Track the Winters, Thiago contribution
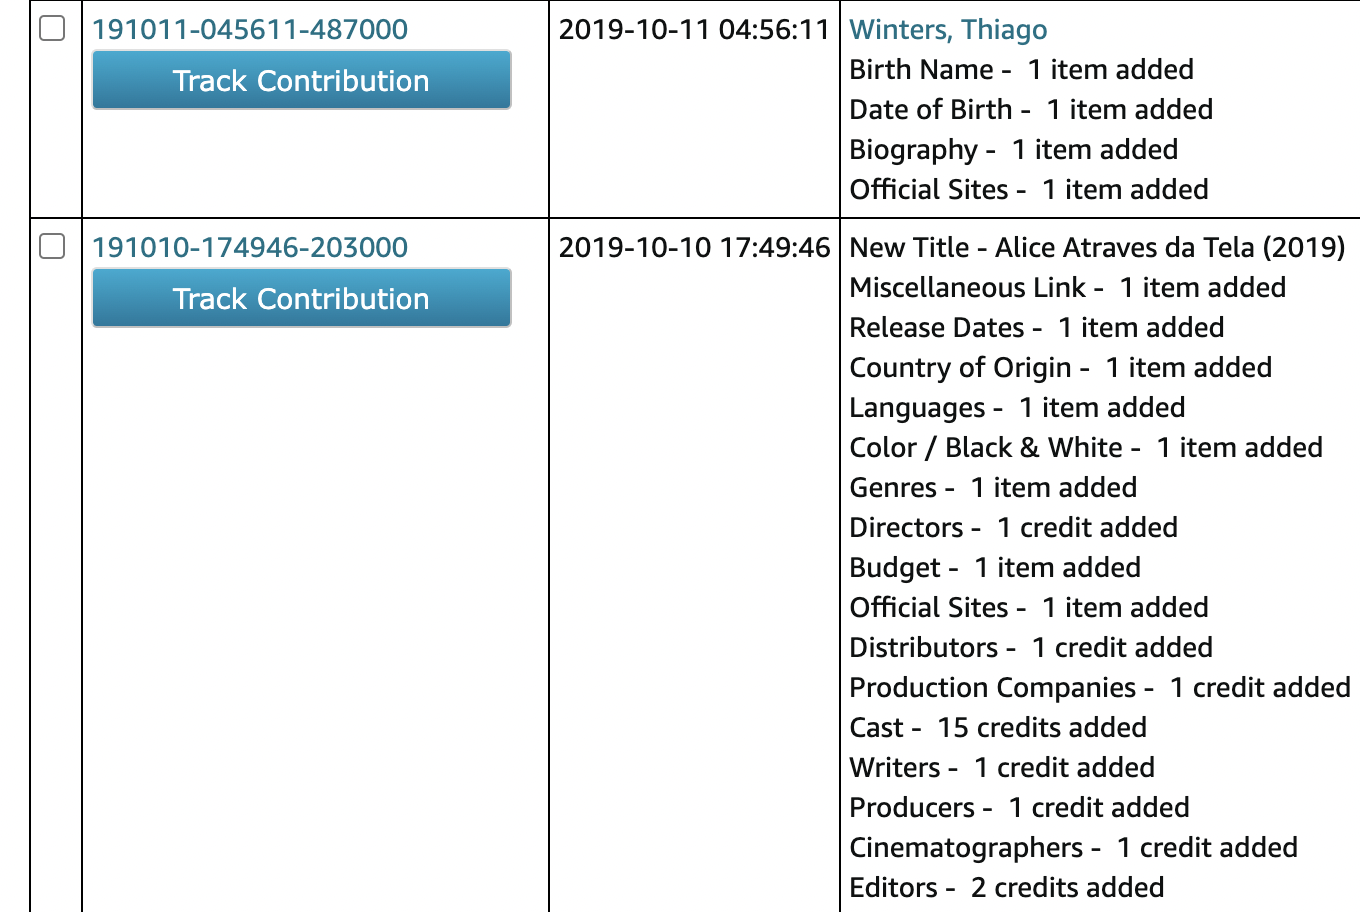 tap(300, 80)
